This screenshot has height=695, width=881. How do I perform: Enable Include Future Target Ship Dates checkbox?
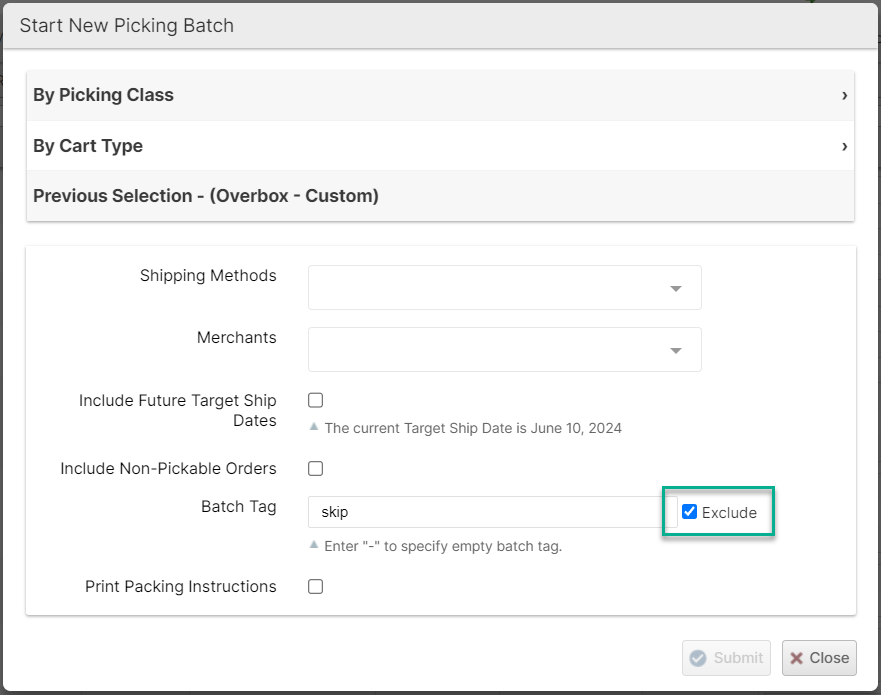[316, 400]
